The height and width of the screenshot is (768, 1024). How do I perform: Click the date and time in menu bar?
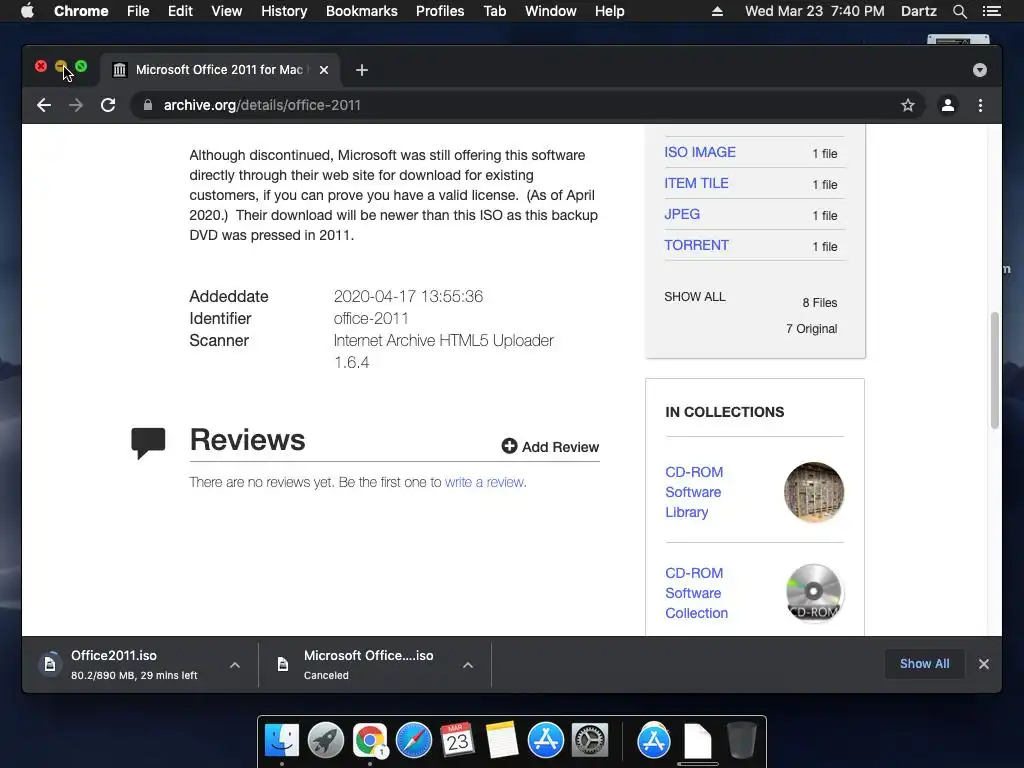[x=814, y=11]
